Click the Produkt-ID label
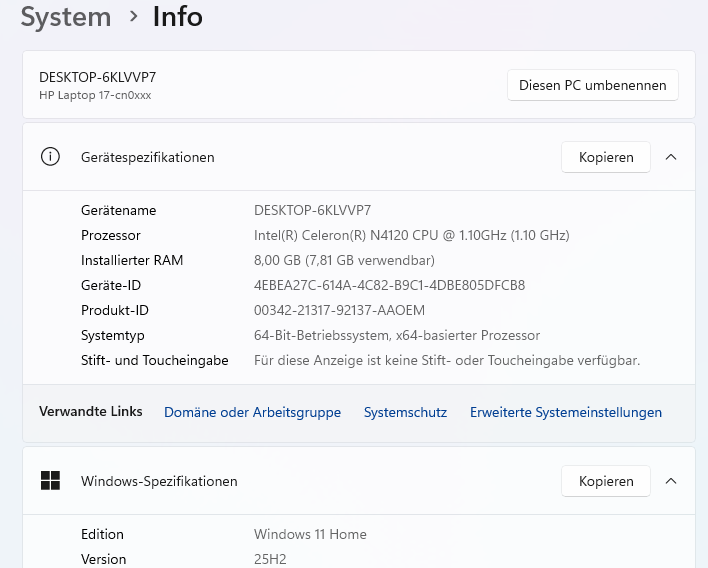The image size is (708, 568). pos(115,310)
